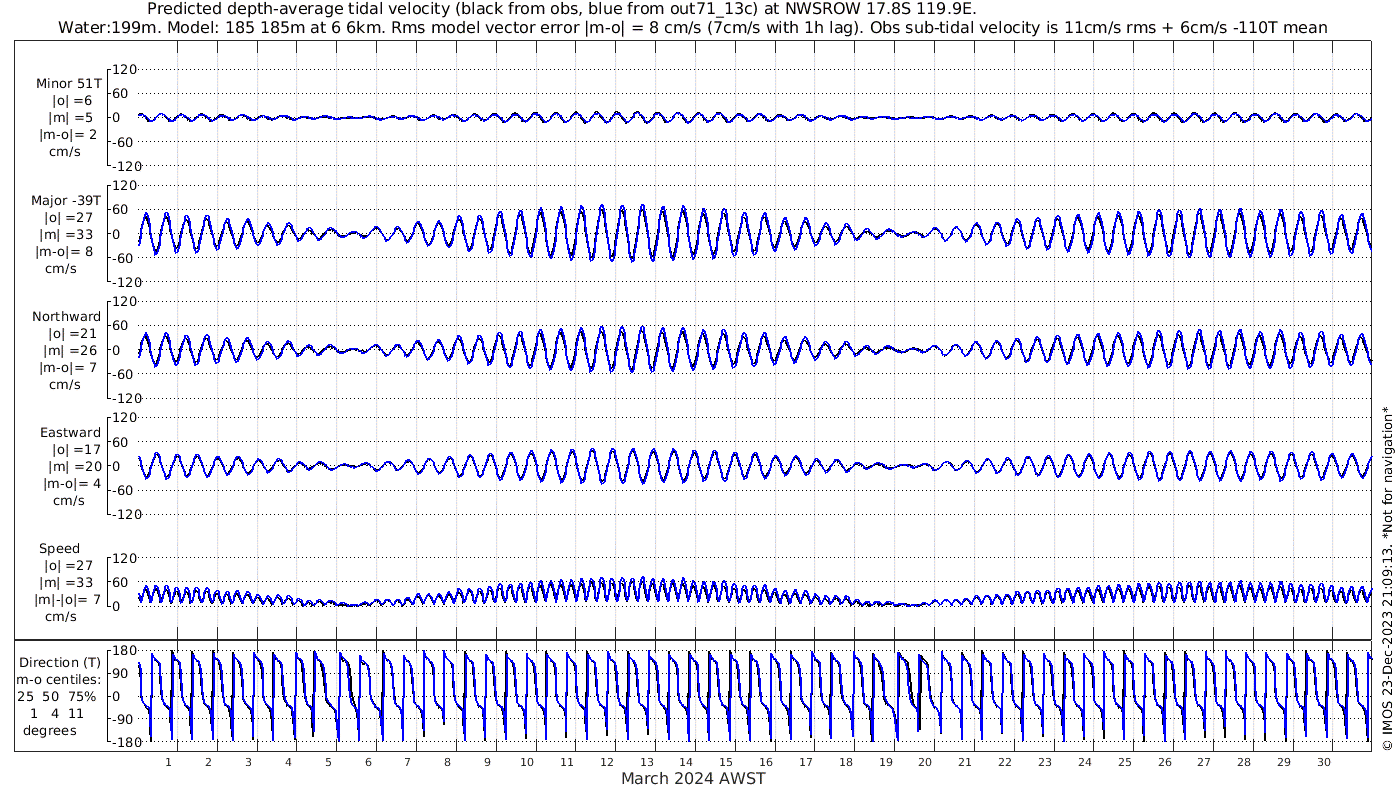Click the "Major -39T" panel label
The height and width of the screenshot is (800, 1400).
pyautogui.click(x=66, y=200)
